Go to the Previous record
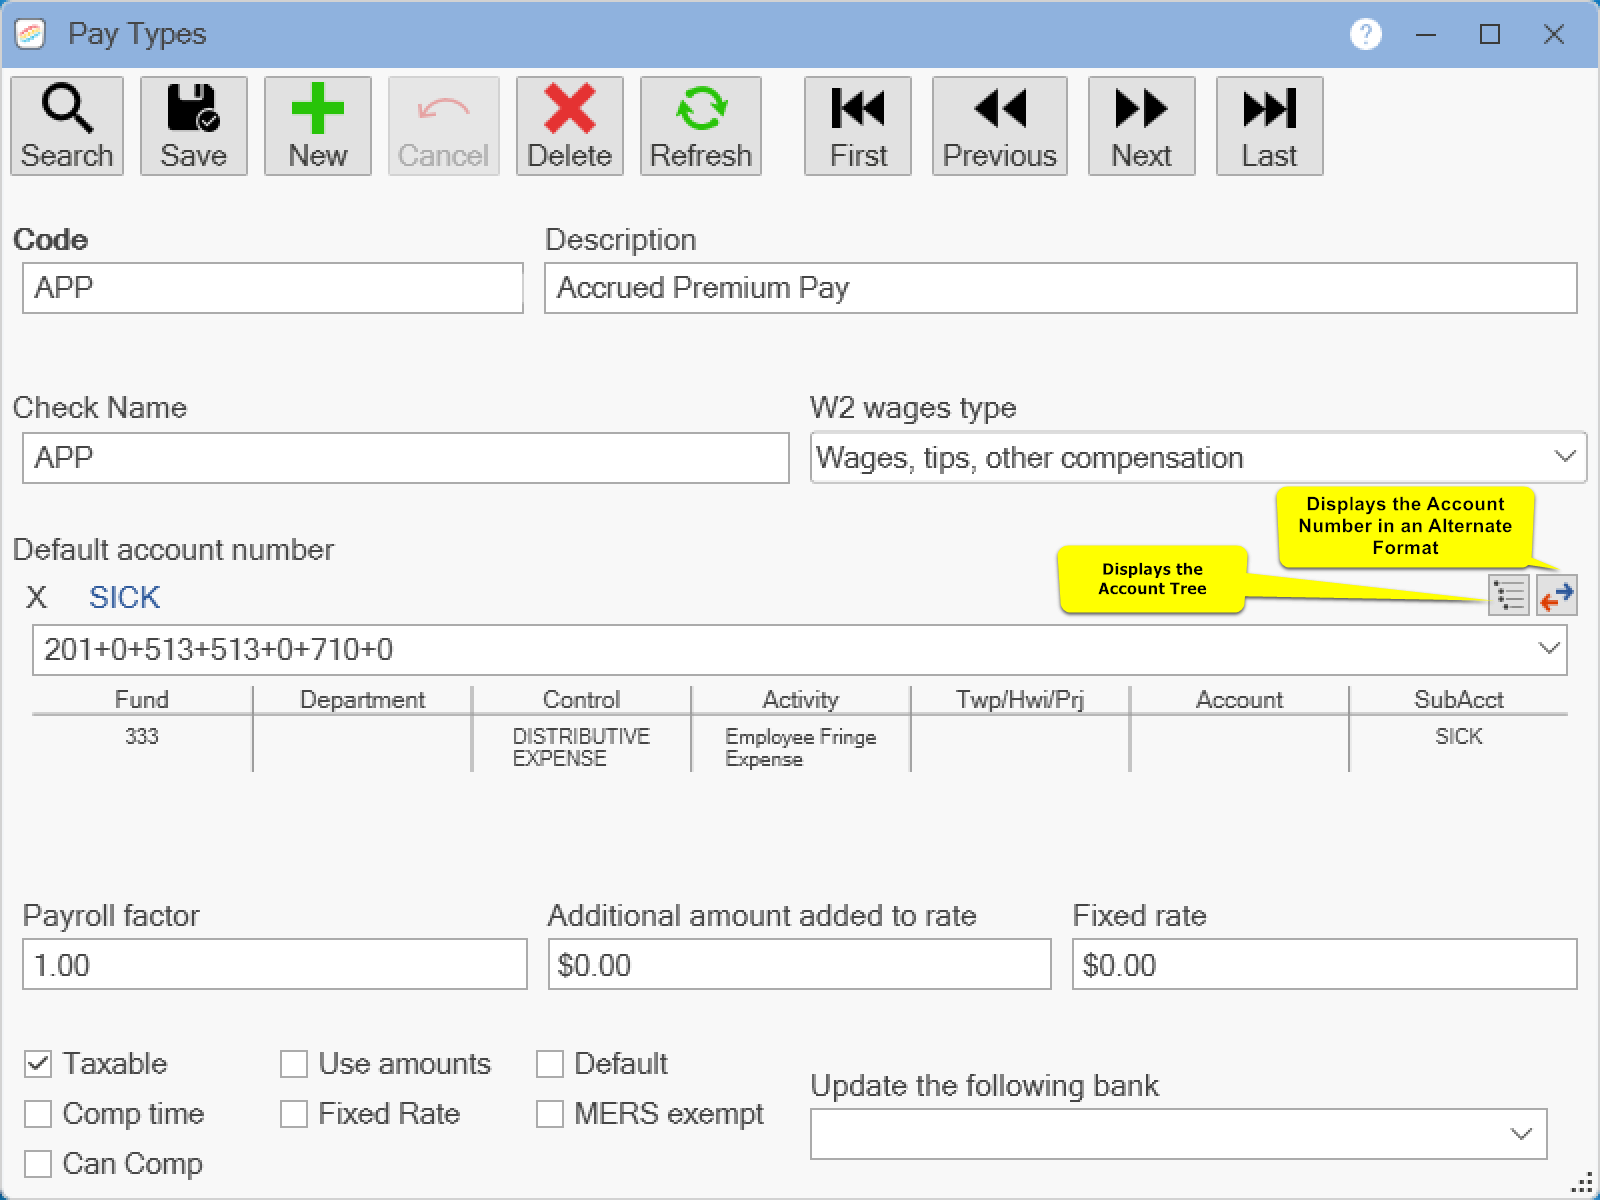 click(1000, 126)
